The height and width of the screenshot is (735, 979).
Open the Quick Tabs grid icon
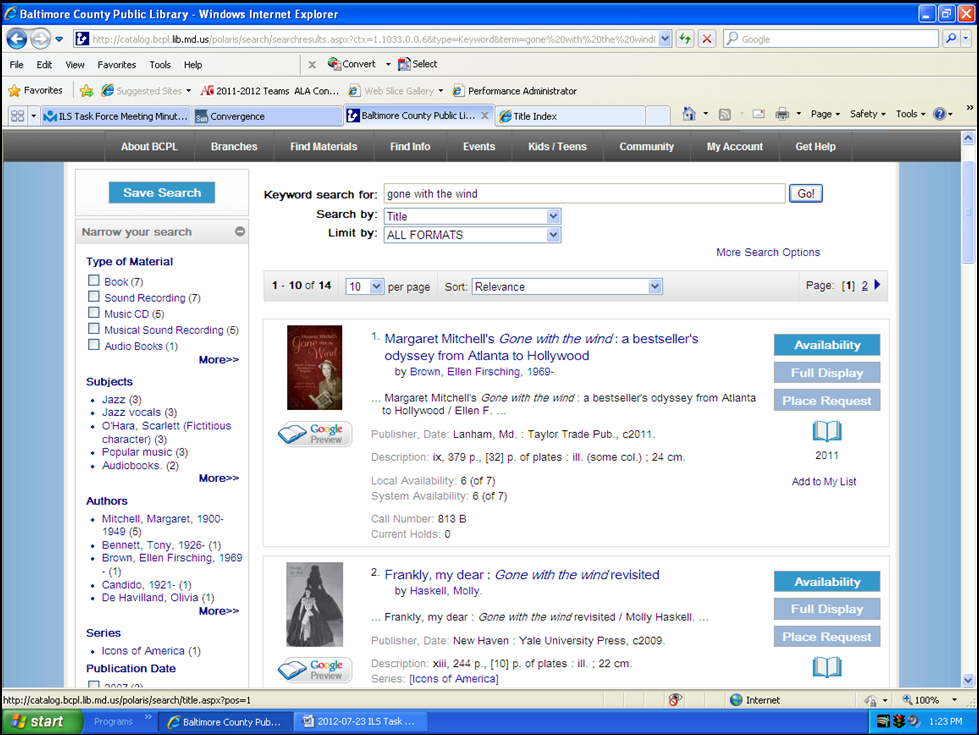tap(17, 116)
